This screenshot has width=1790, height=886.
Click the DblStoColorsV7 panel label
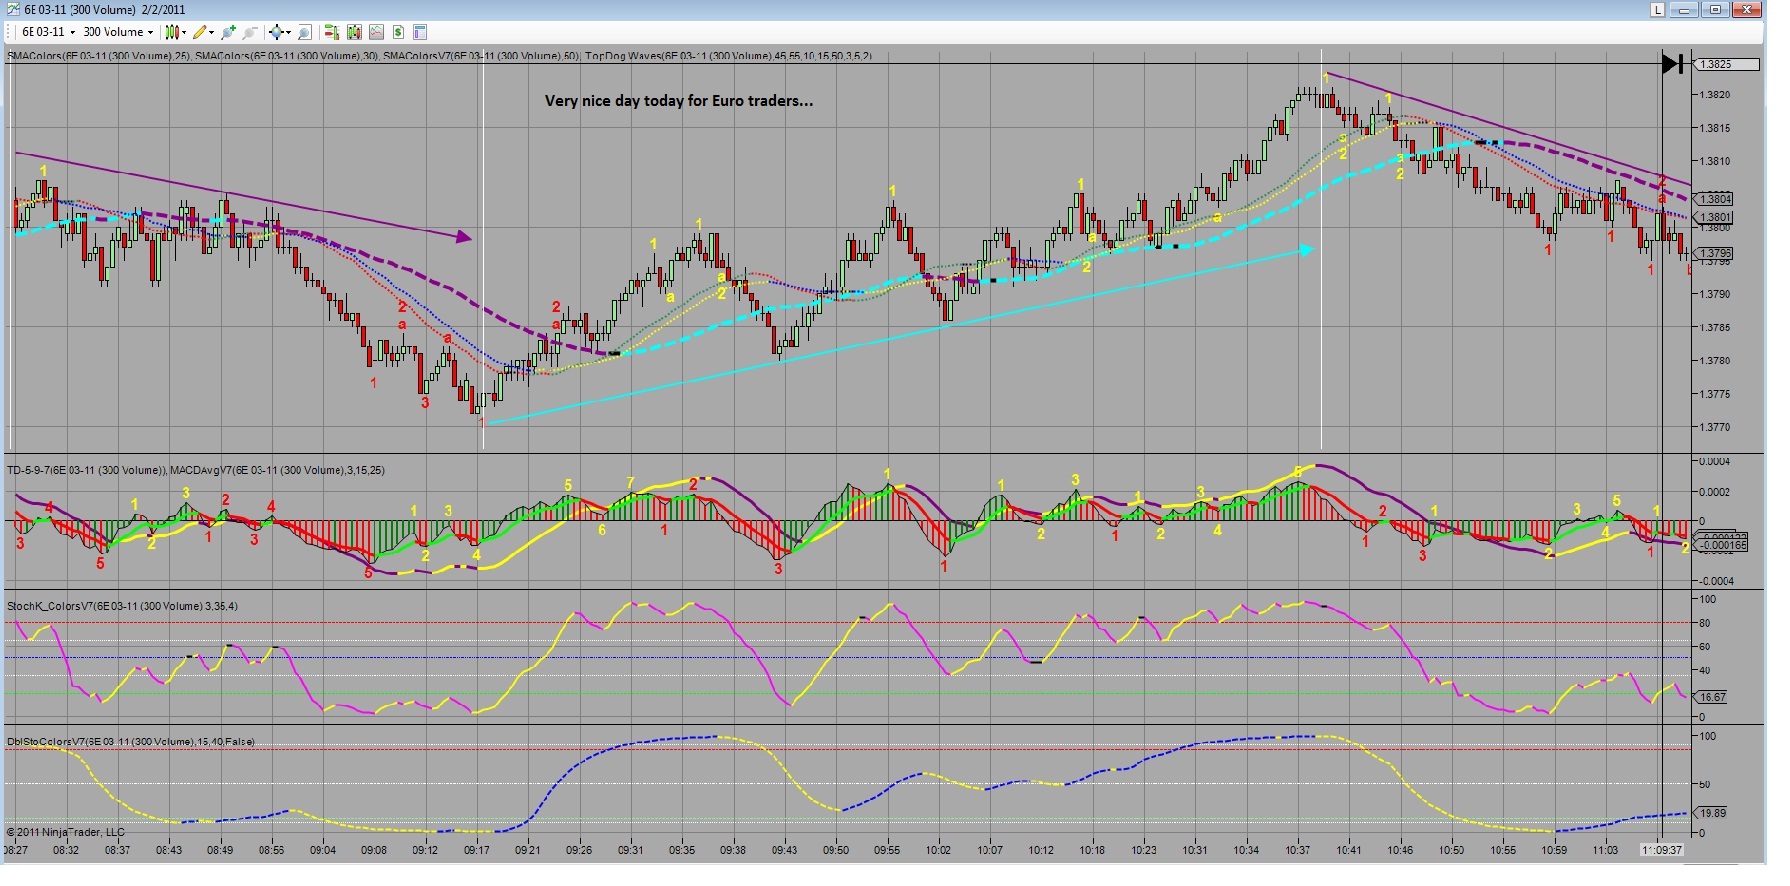(131, 742)
